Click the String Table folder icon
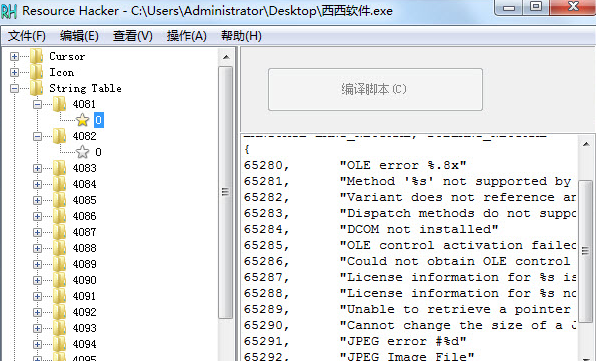This screenshot has height=361, width=596. (x=36, y=88)
